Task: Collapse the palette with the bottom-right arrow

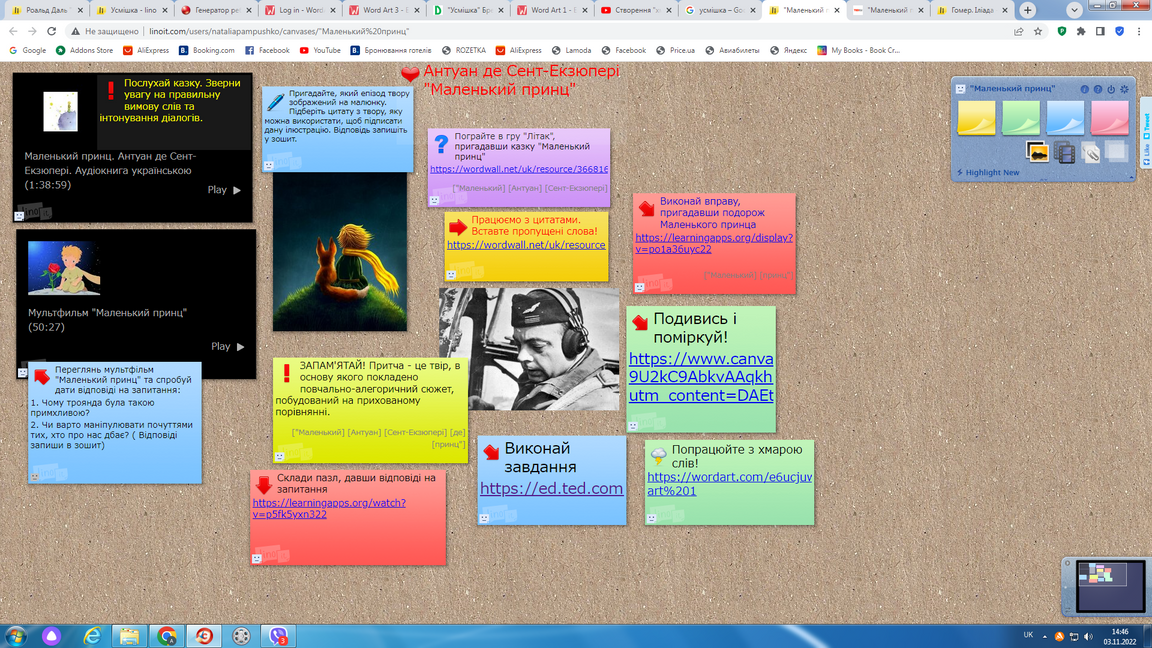Action: click(1131, 175)
